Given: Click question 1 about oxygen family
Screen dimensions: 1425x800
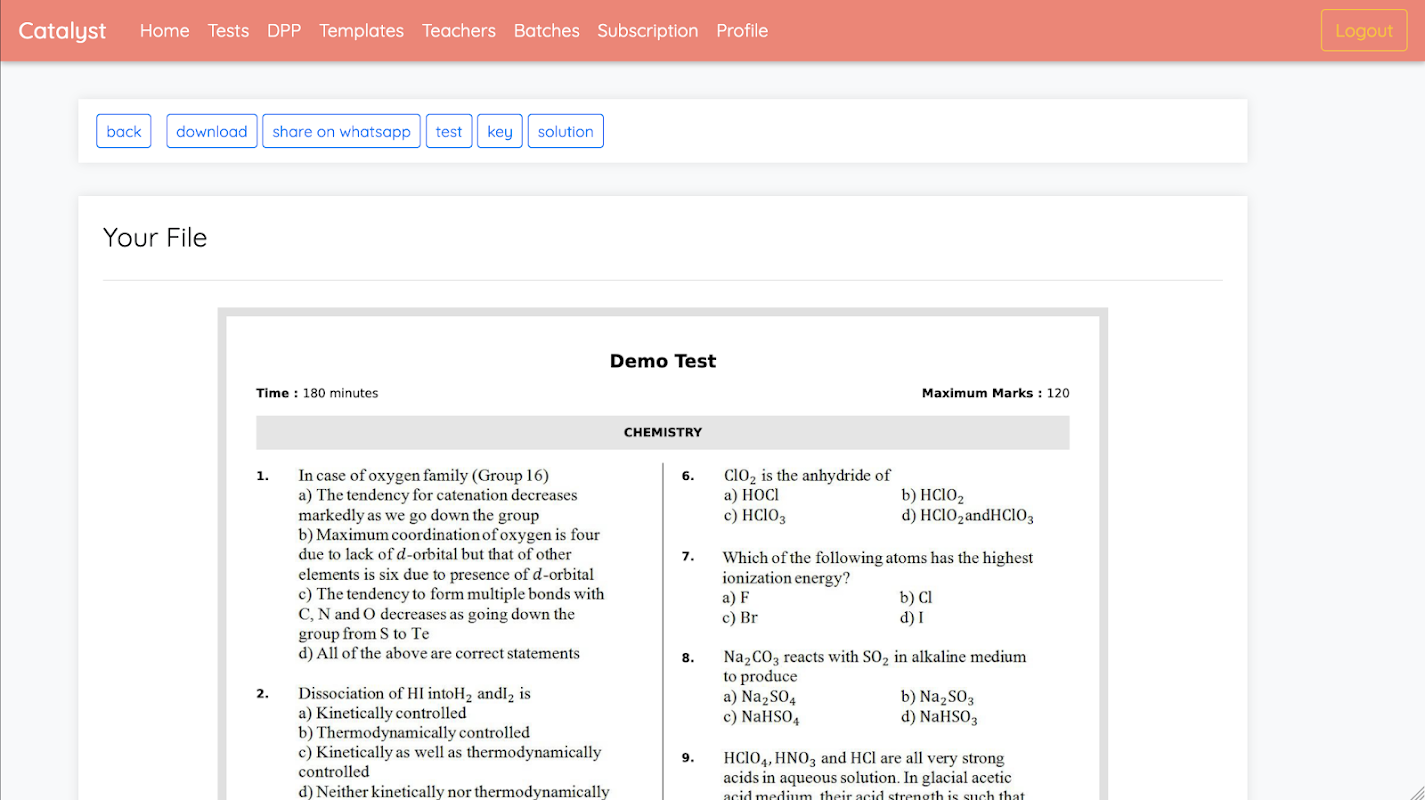Looking at the screenshot, I should (x=423, y=476).
